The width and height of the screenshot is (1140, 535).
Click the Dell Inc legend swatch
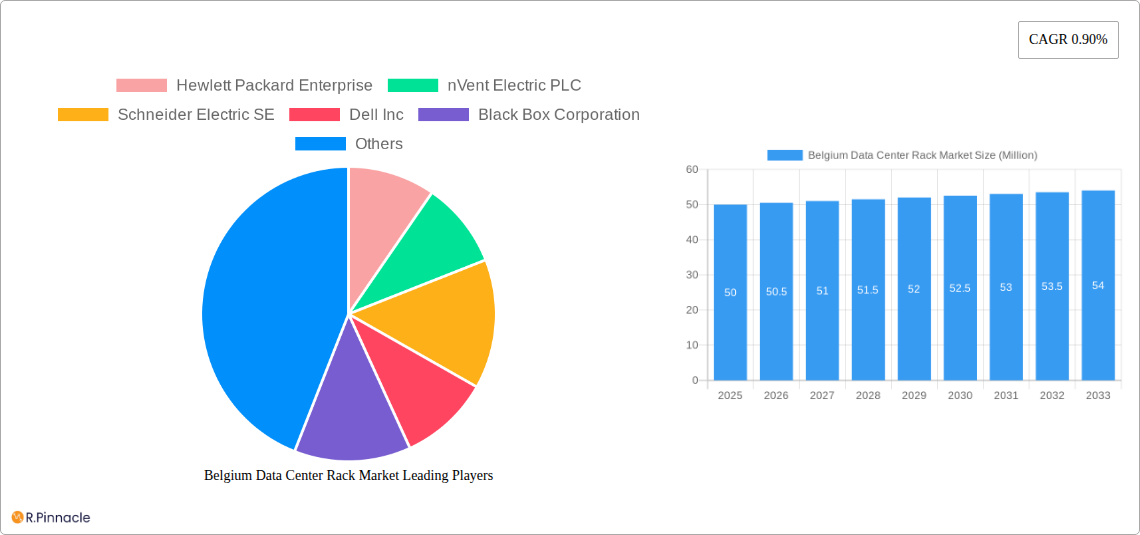pyautogui.click(x=314, y=115)
